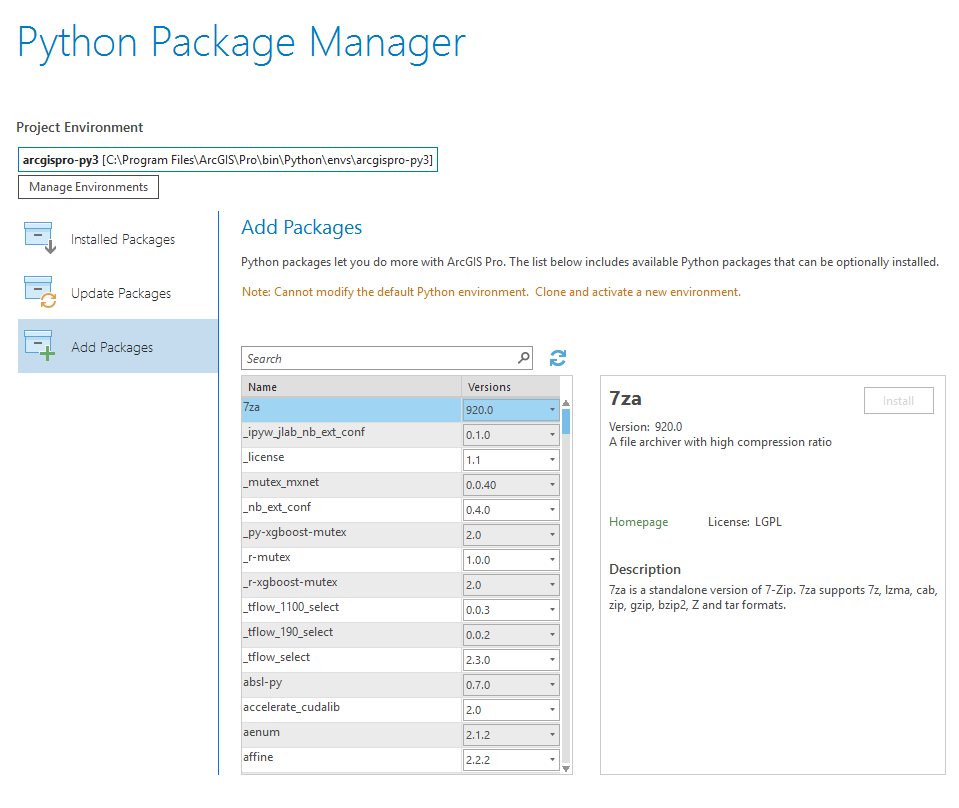Click the list scrollbar up arrow
Image resolution: width=959 pixels, height=808 pixels.
pos(566,403)
